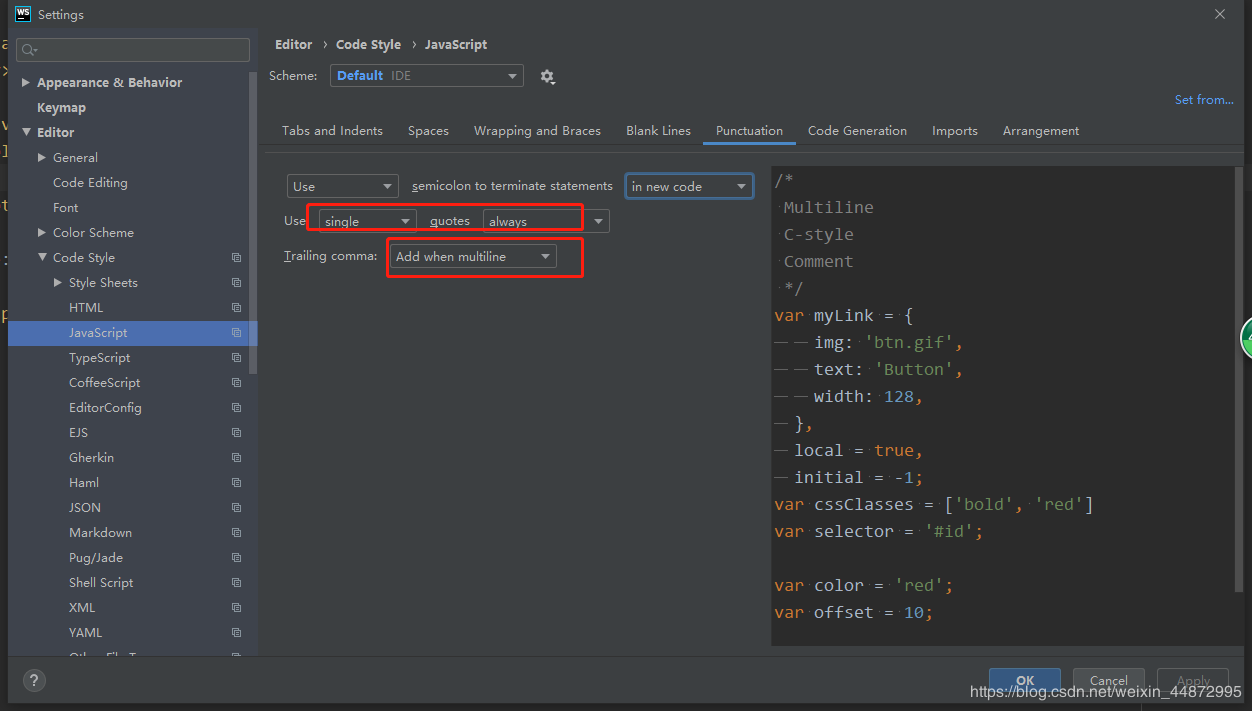Select the Punctuation tab
The width and height of the screenshot is (1252, 711).
tap(749, 131)
